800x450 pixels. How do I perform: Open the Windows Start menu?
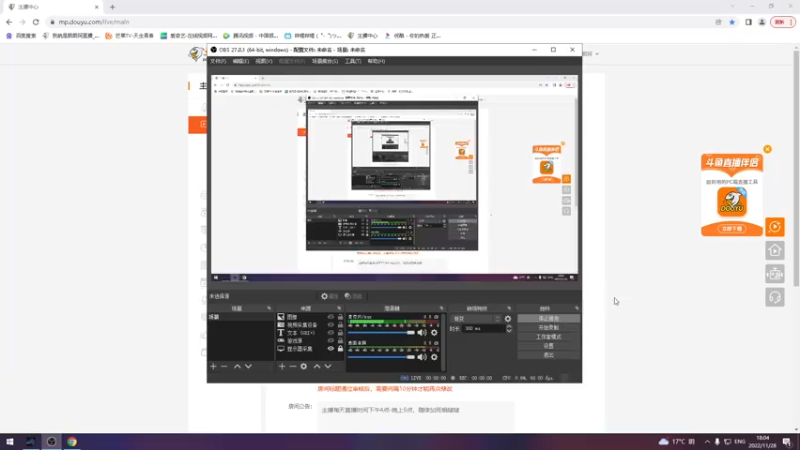coord(9,442)
